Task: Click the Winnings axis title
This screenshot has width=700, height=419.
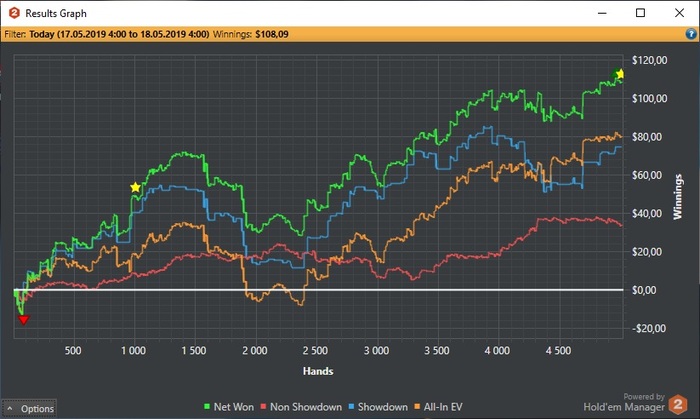Action: tap(678, 197)
